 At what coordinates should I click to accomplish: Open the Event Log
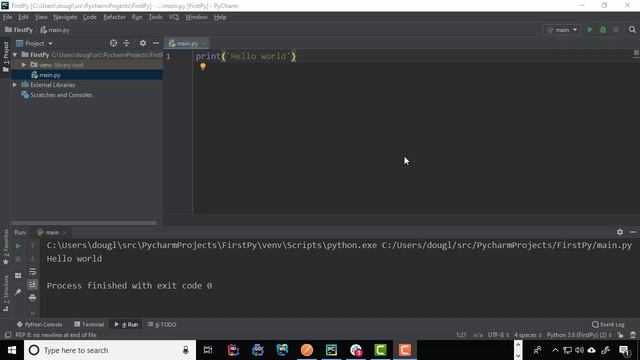(x=608, y=324)
